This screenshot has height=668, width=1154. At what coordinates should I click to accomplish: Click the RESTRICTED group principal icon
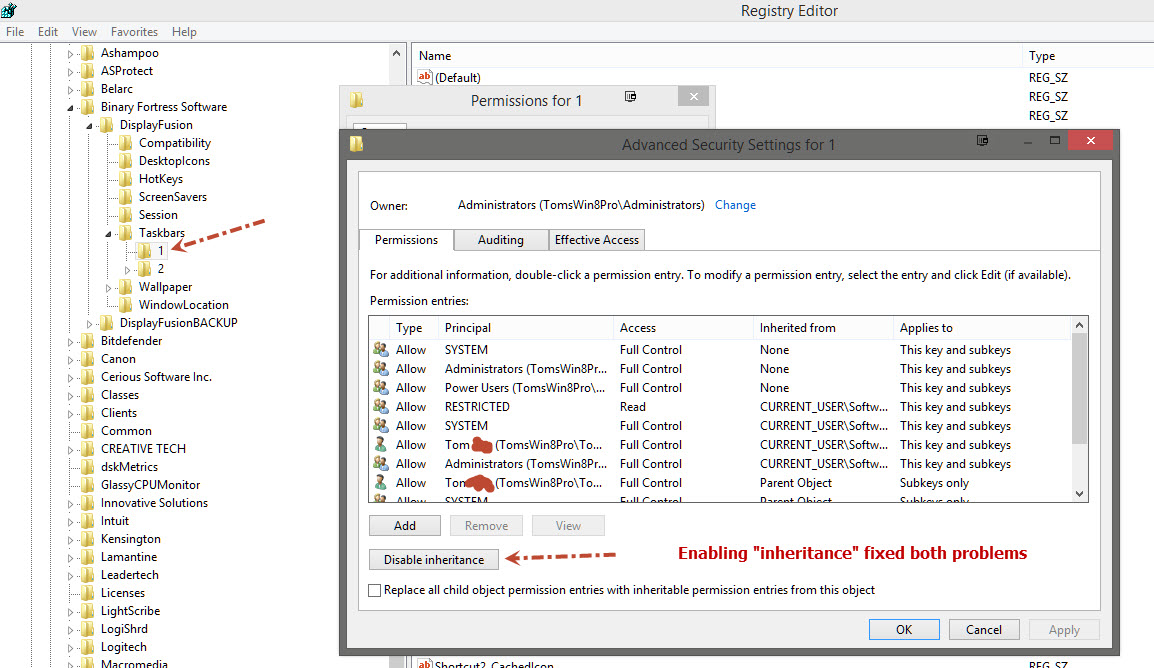pos(380,407)
